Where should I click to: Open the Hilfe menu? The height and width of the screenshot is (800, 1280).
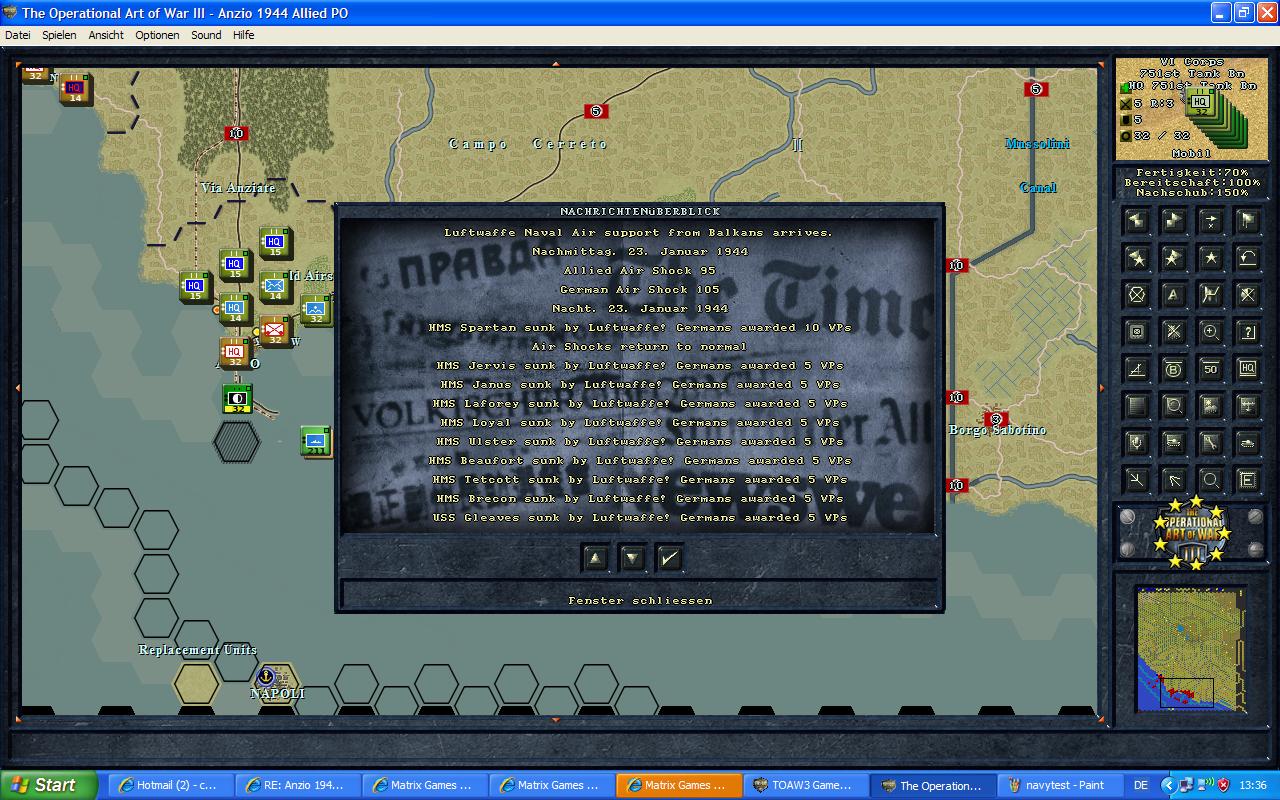(244, 35)
